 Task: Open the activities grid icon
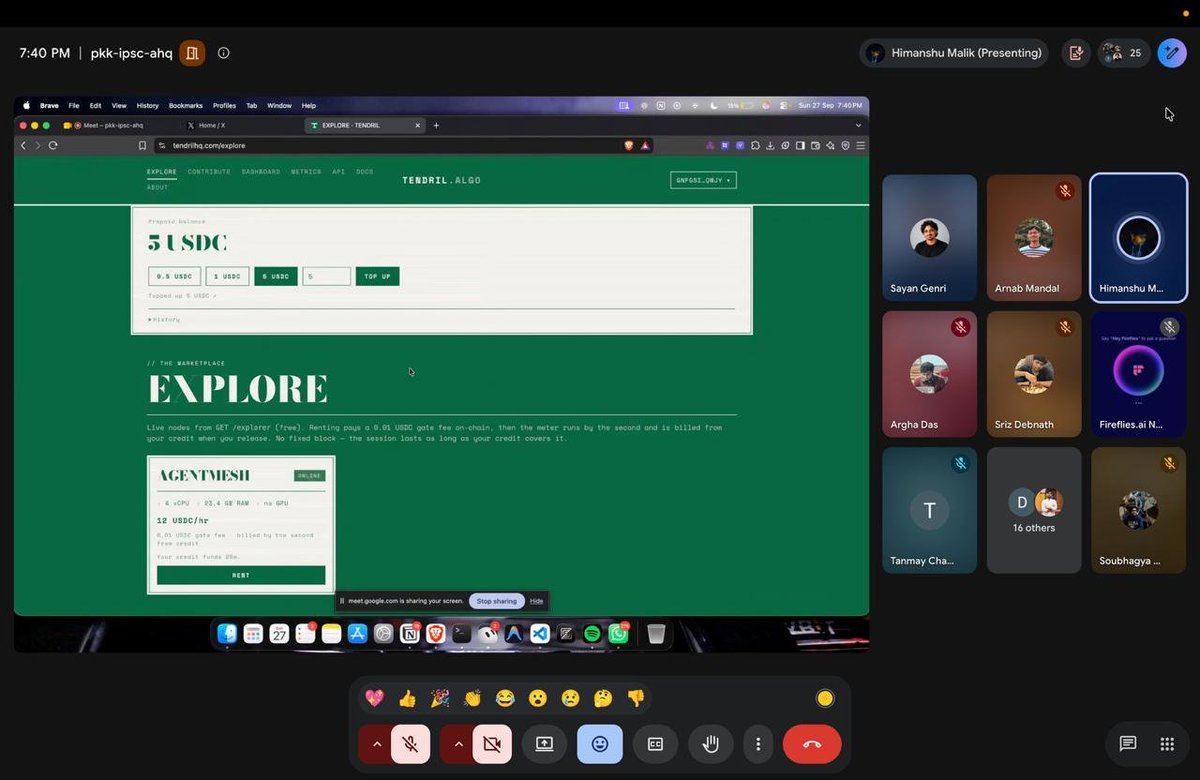tap(1167, 743)
